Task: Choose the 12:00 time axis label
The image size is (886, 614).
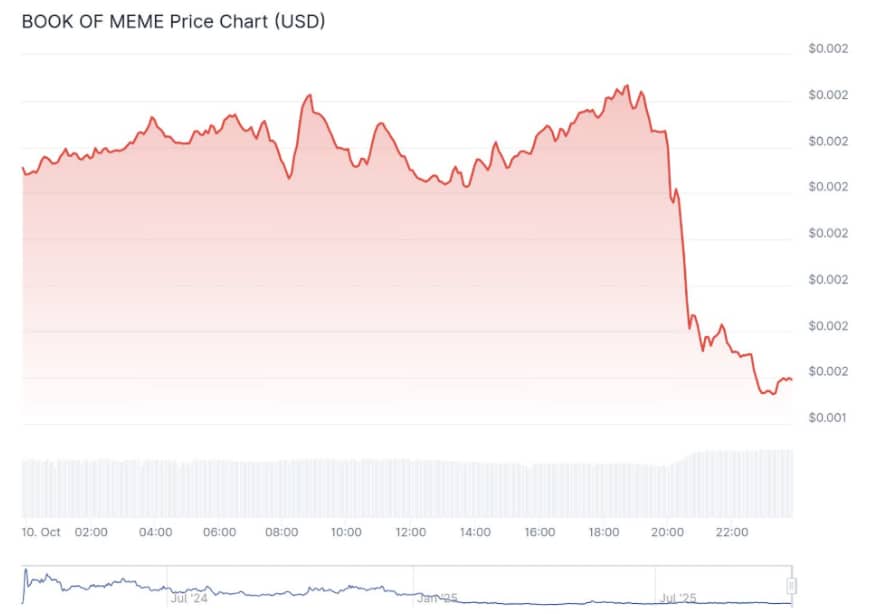Action: tap(411, 532)
